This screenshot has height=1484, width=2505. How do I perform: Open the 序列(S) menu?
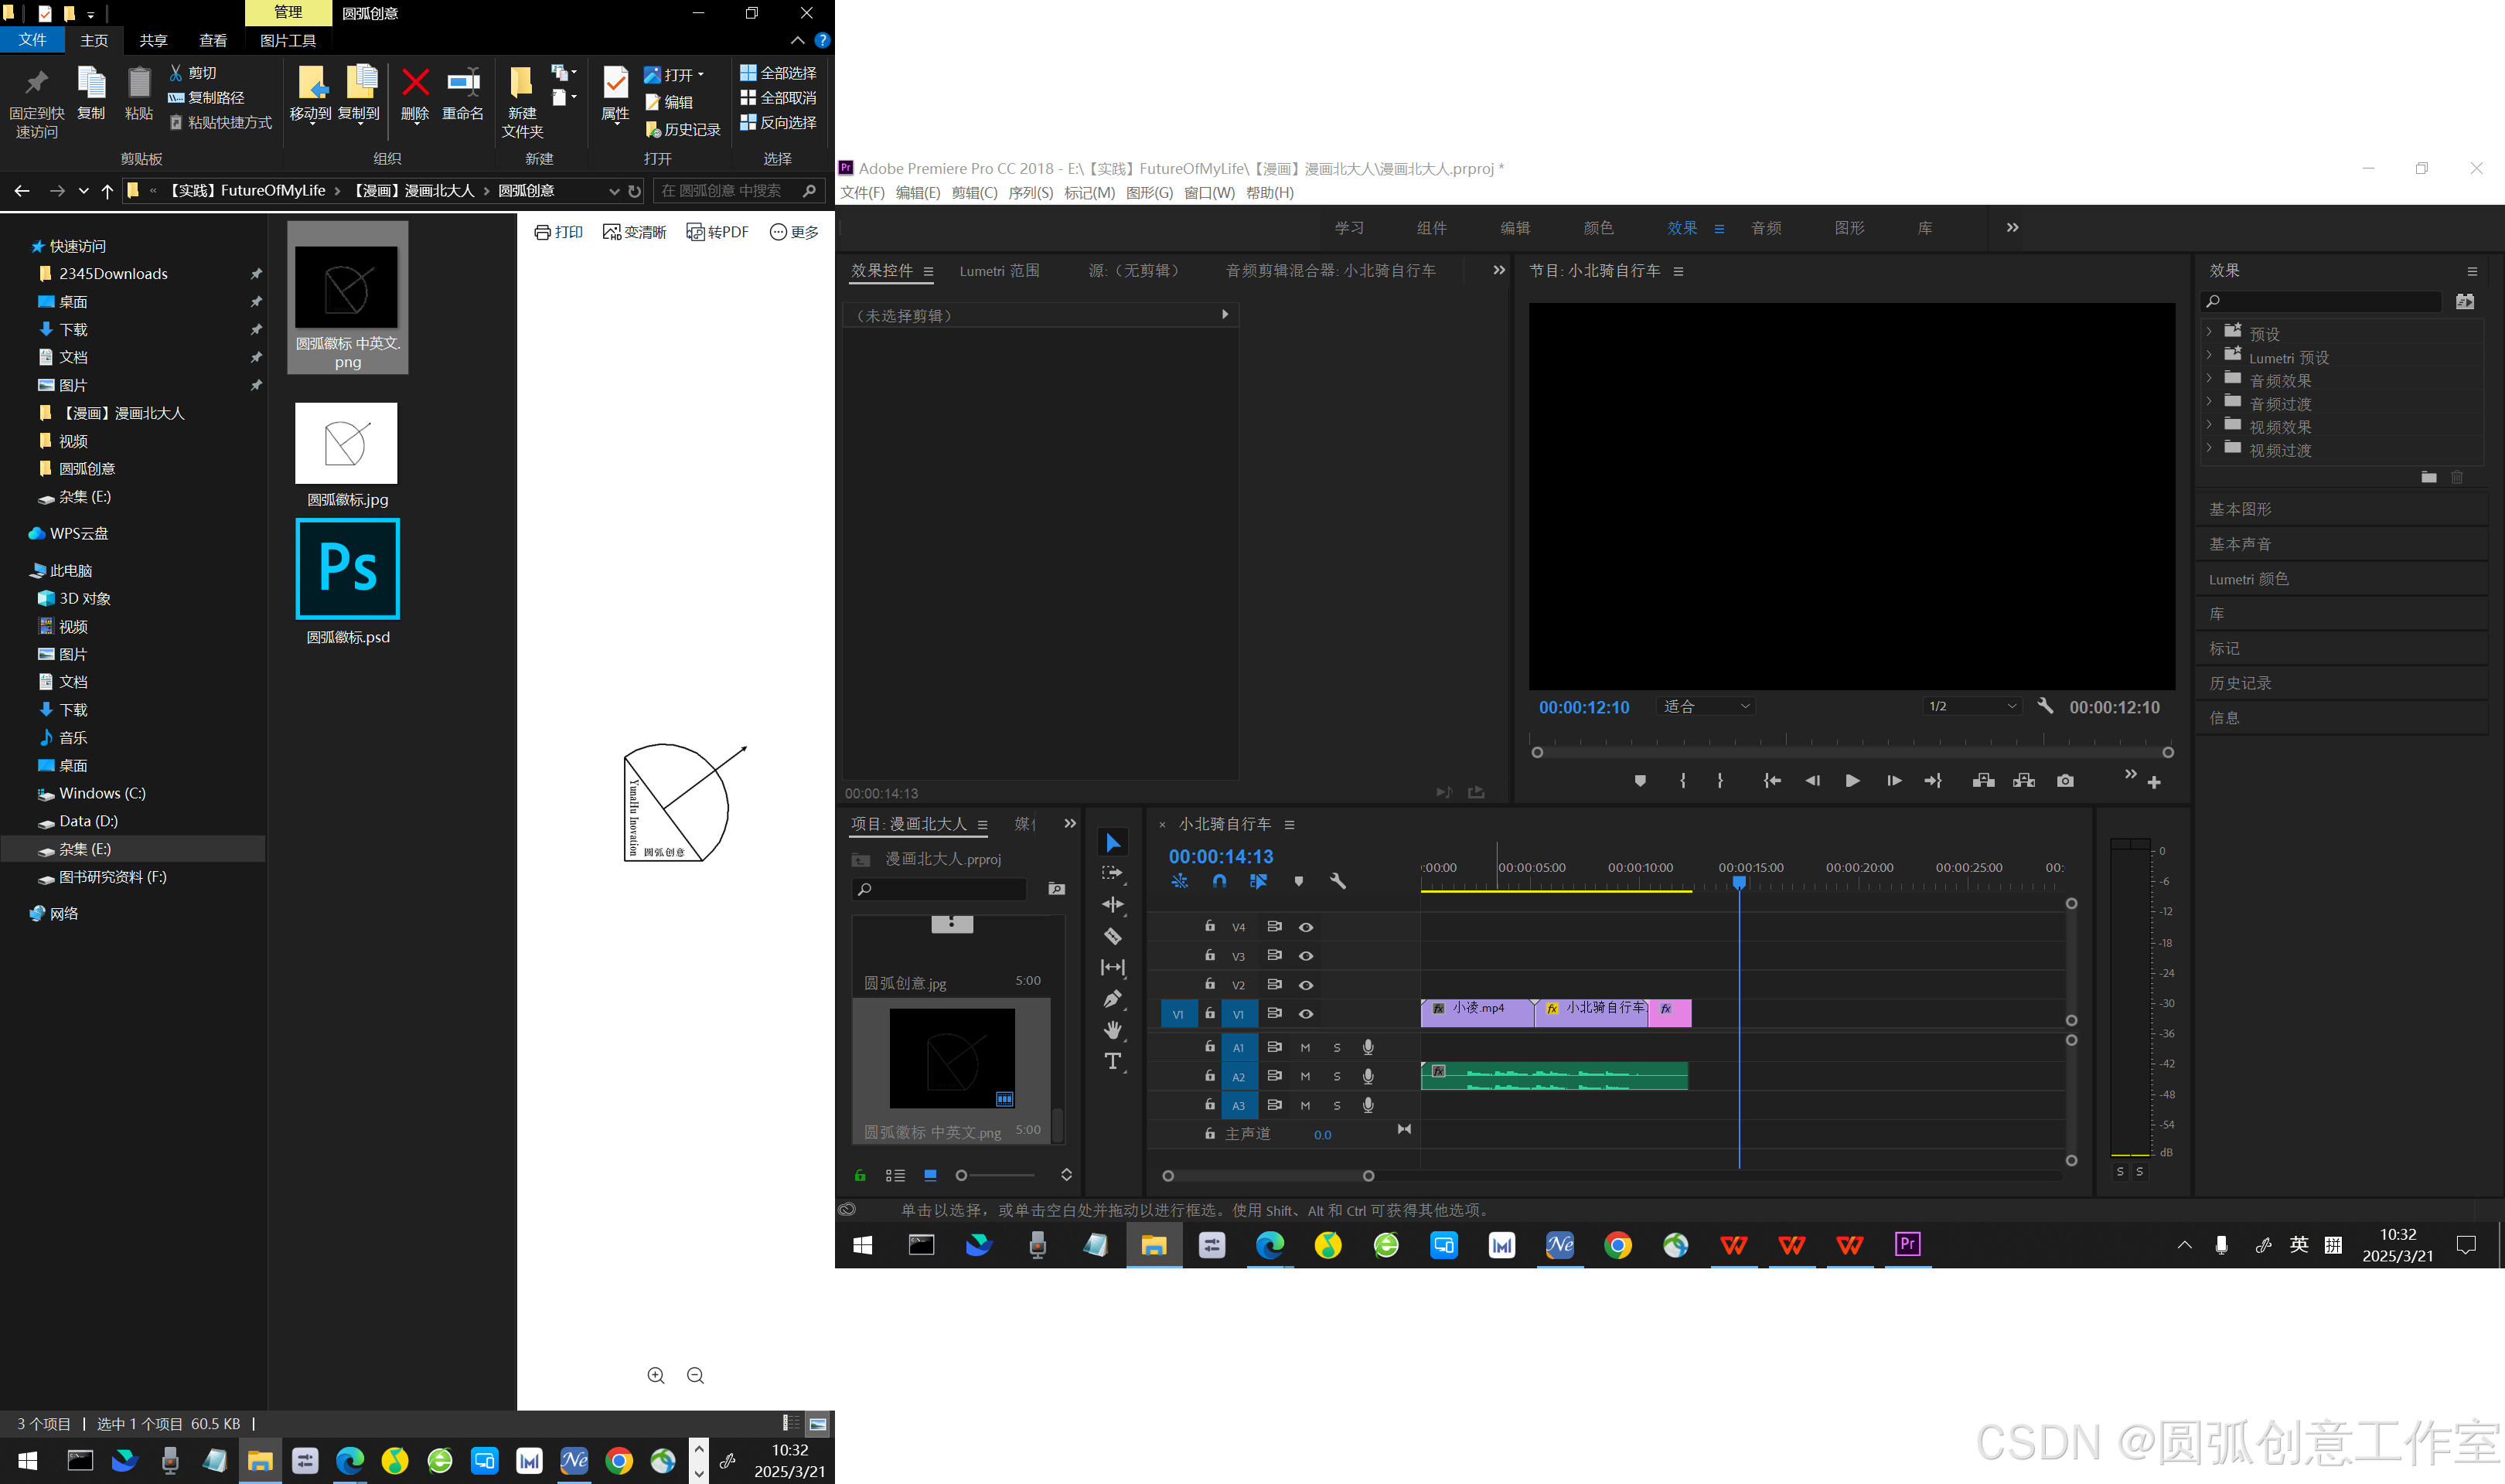(1030, 193)
